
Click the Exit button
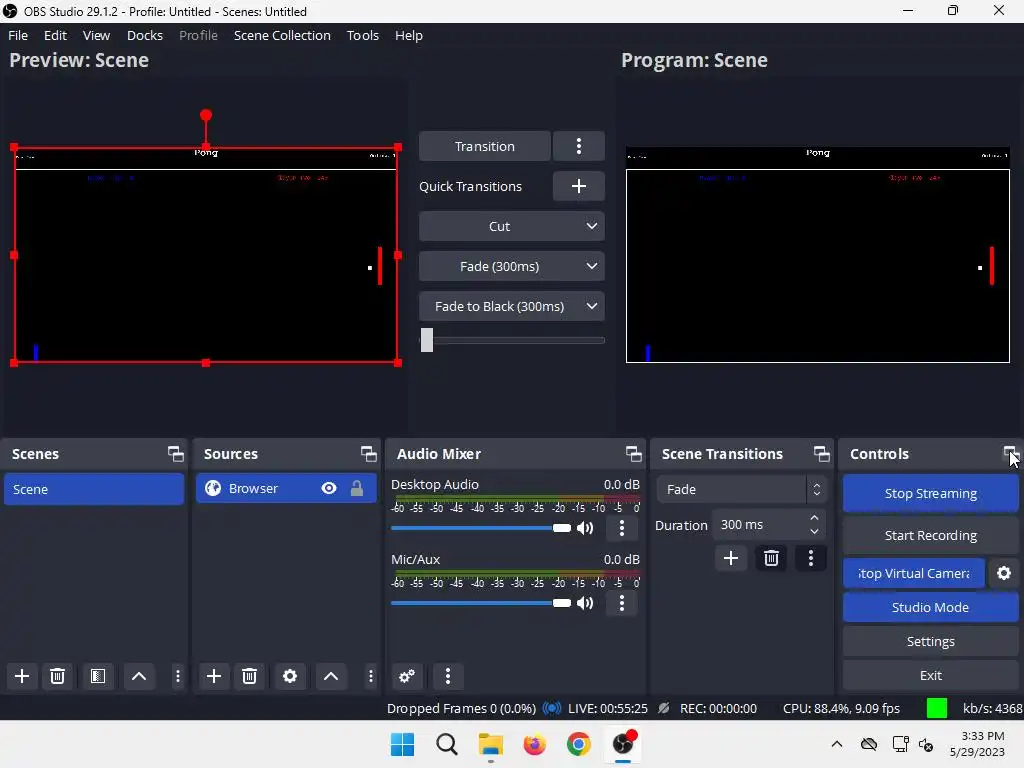pyautogui.click(x=930, y=675)
